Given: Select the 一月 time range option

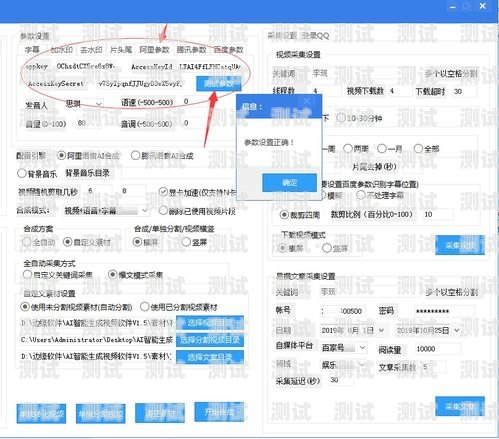Looking at the screenshot, I should [390, 148].
